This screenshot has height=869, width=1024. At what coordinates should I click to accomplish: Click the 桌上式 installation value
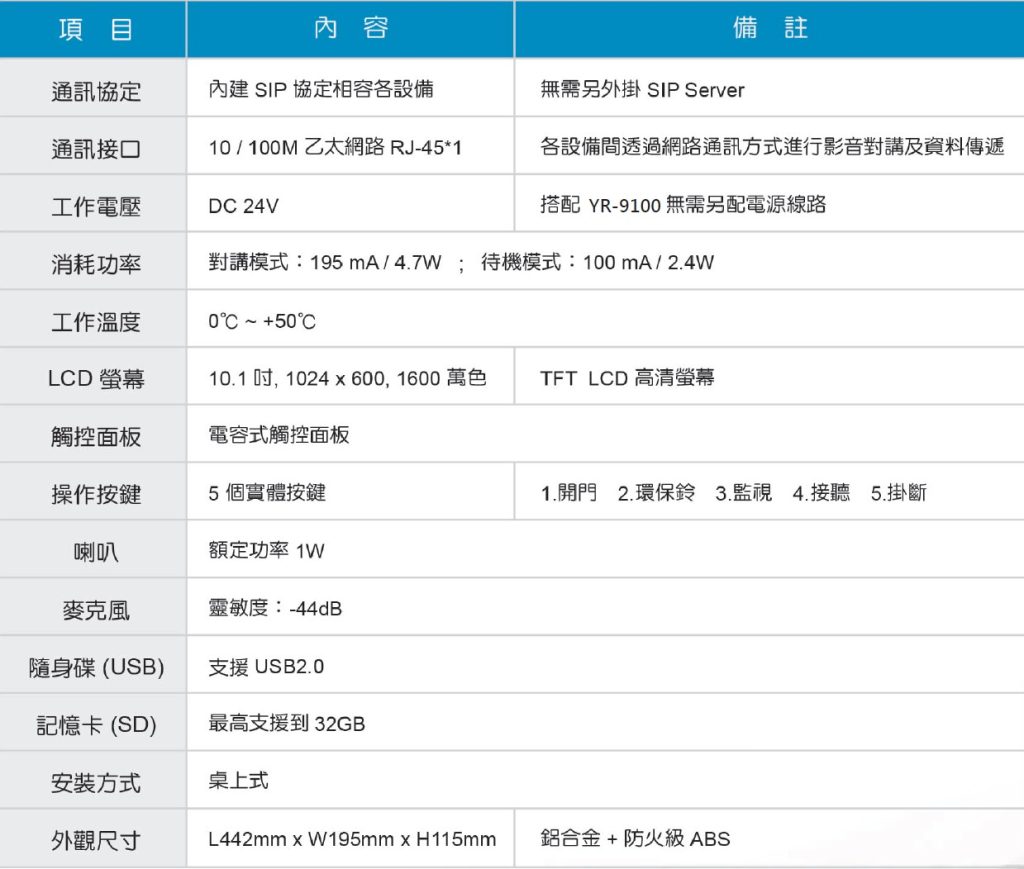click(x=238, y=781)
